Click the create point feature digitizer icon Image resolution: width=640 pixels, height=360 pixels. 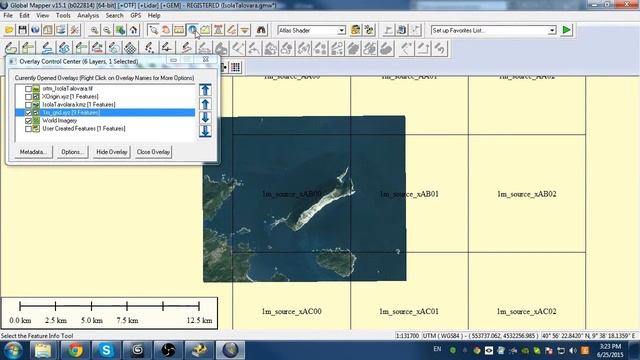149,48
